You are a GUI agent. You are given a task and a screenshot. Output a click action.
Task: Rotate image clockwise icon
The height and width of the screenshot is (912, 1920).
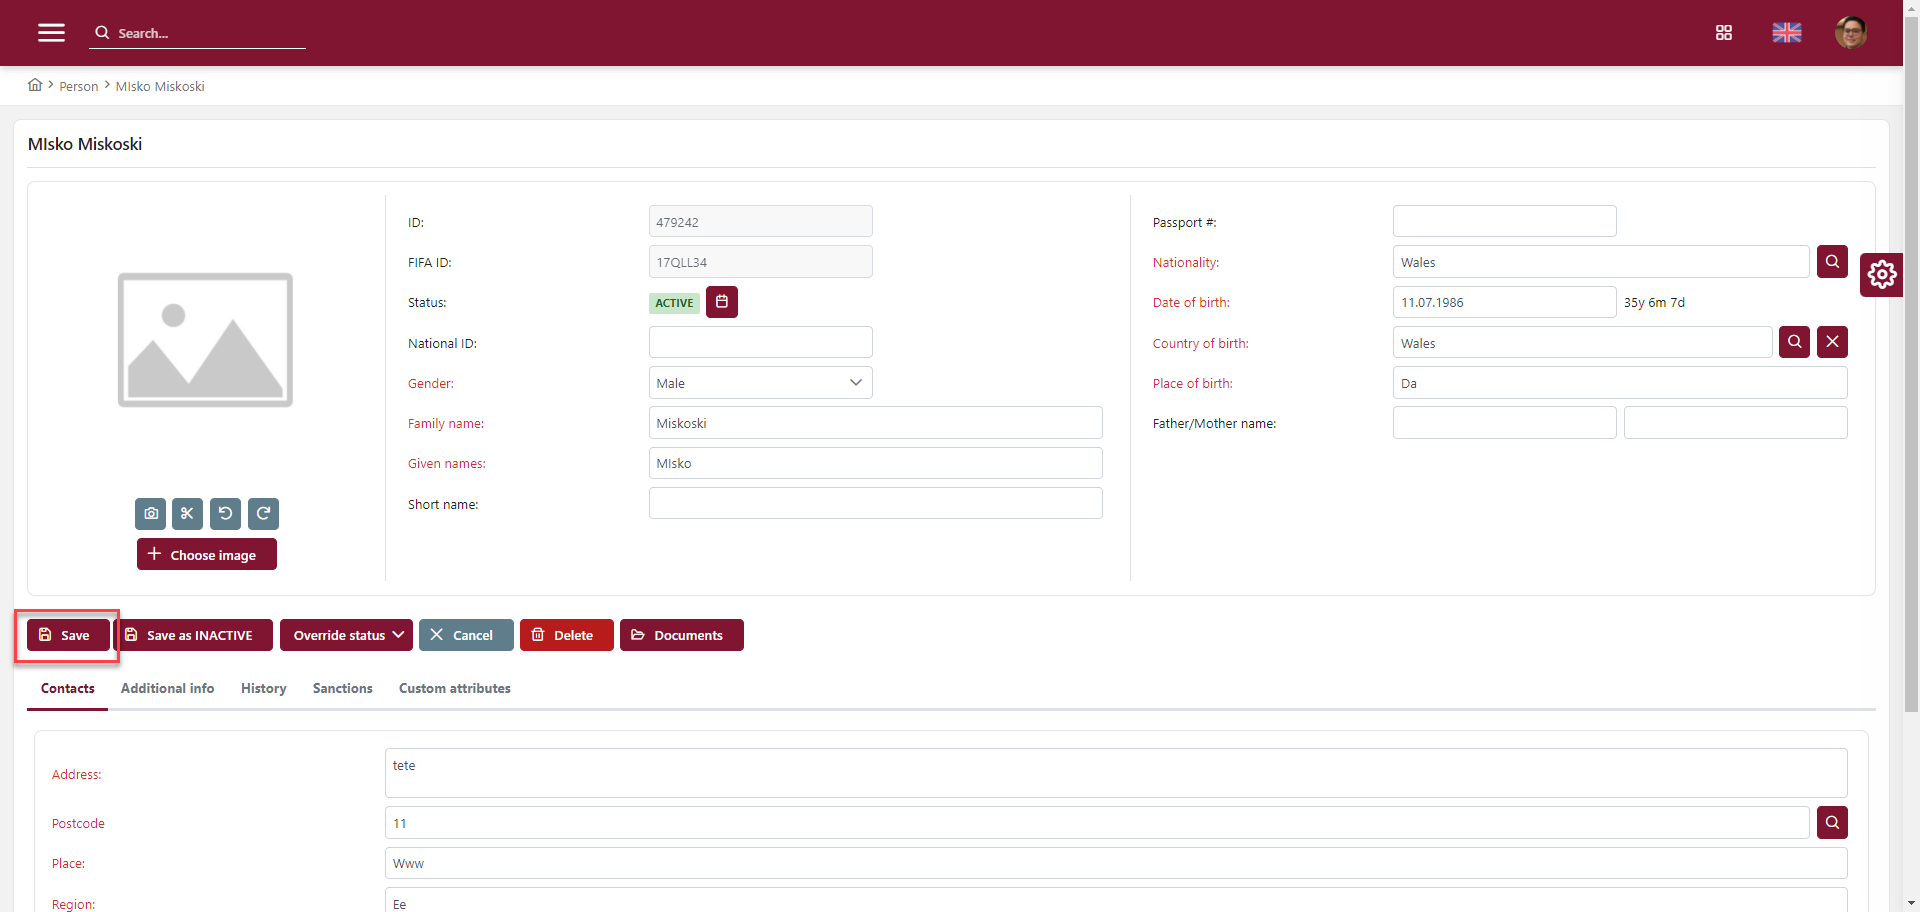(x=263, y=514)
